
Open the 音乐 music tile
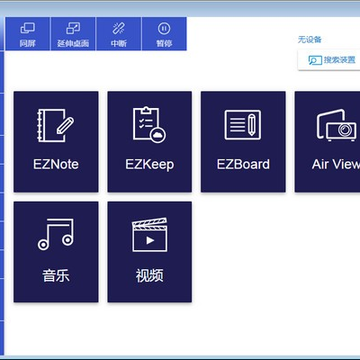tap(56, 252)
